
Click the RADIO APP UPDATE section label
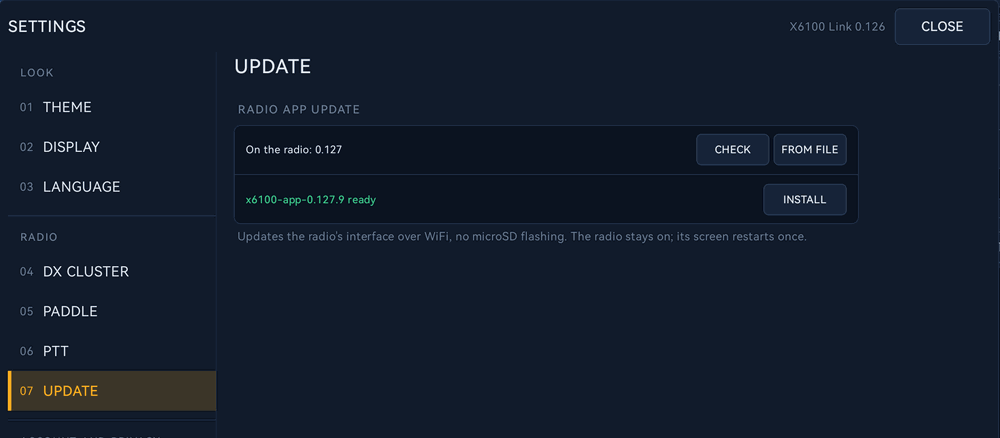(x=298, y=110)
